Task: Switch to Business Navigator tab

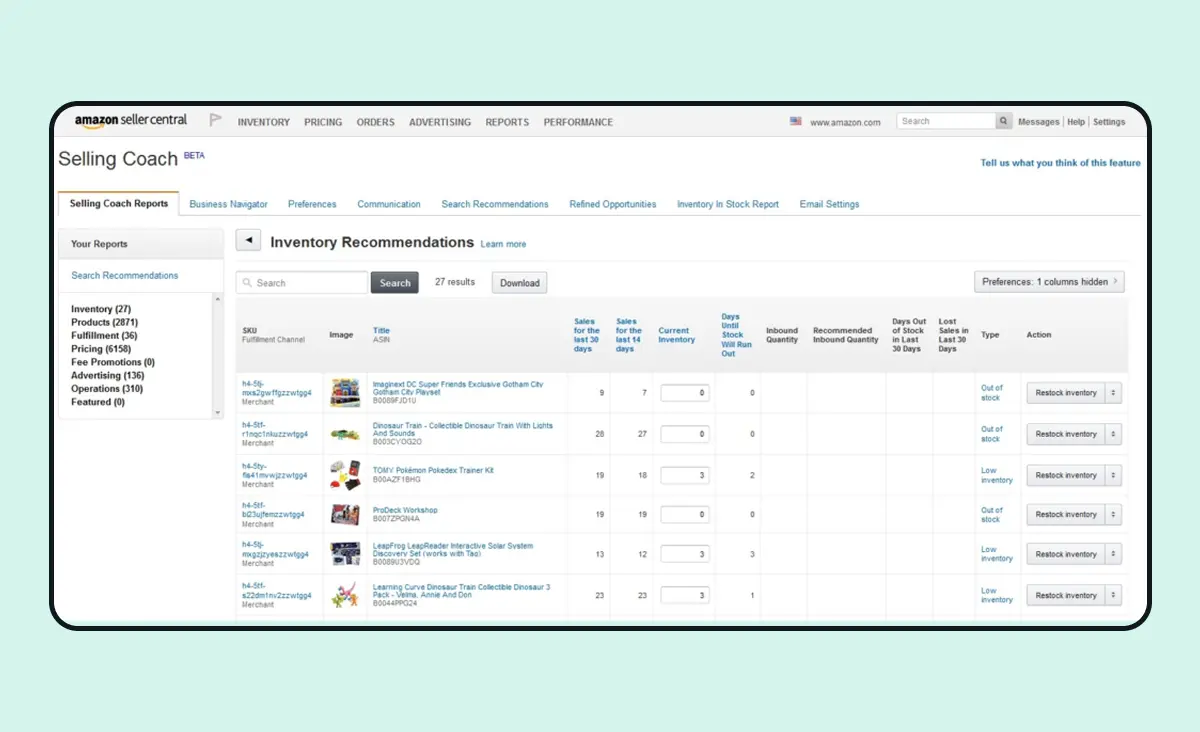Action: coord(229,204)
